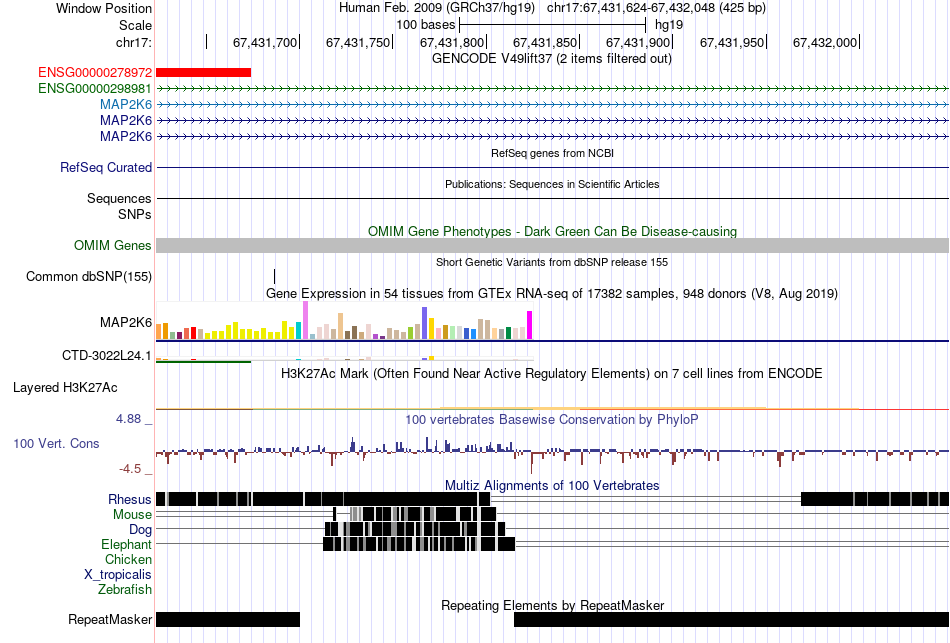Open the 100 Vert. Cons label
This screenshot has width=950, height=643.
(x=56, y=444)
